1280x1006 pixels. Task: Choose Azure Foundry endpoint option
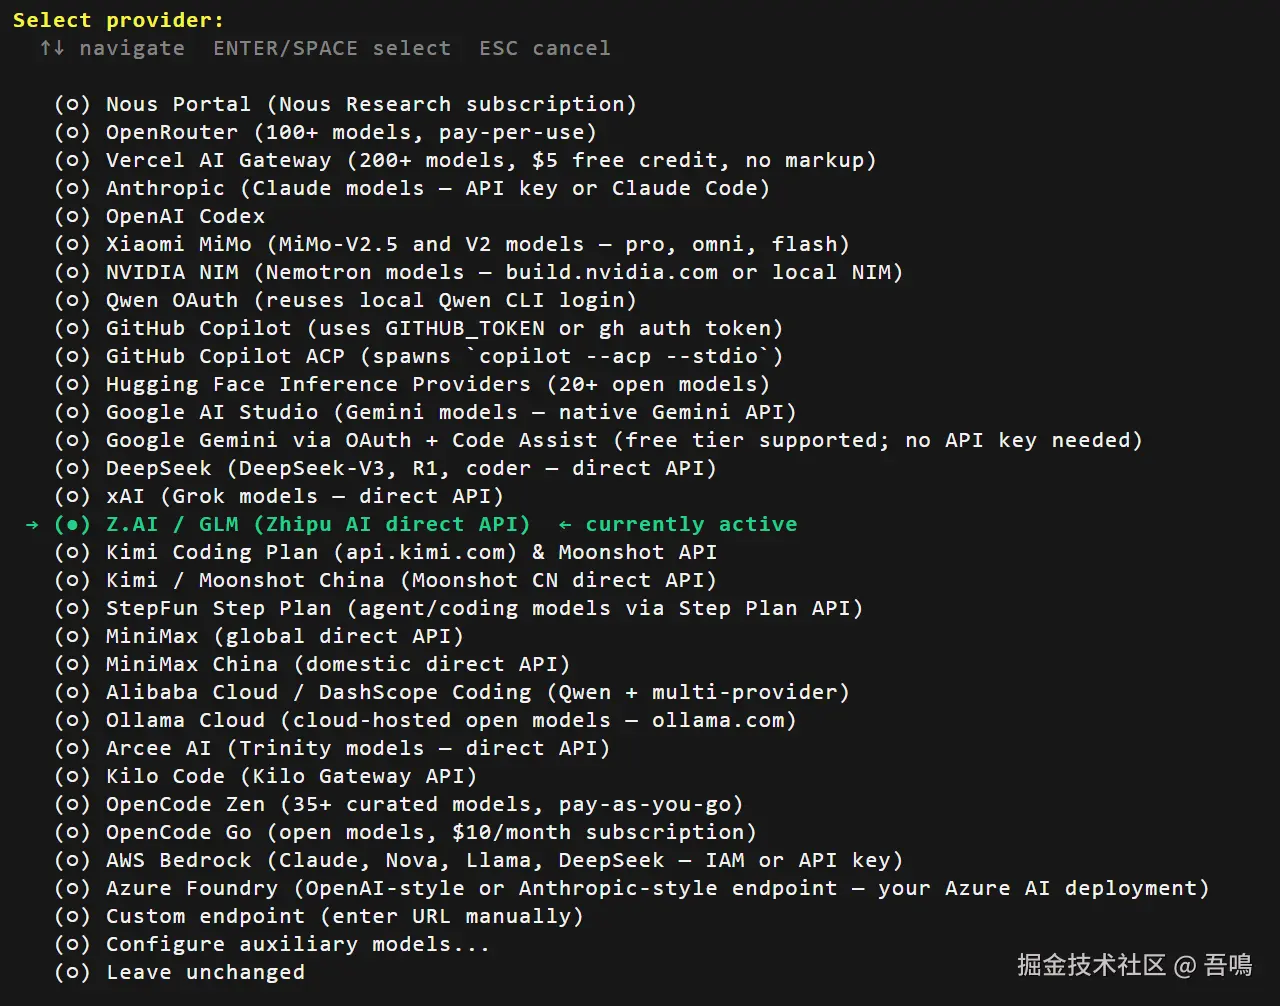click(72, 888)
